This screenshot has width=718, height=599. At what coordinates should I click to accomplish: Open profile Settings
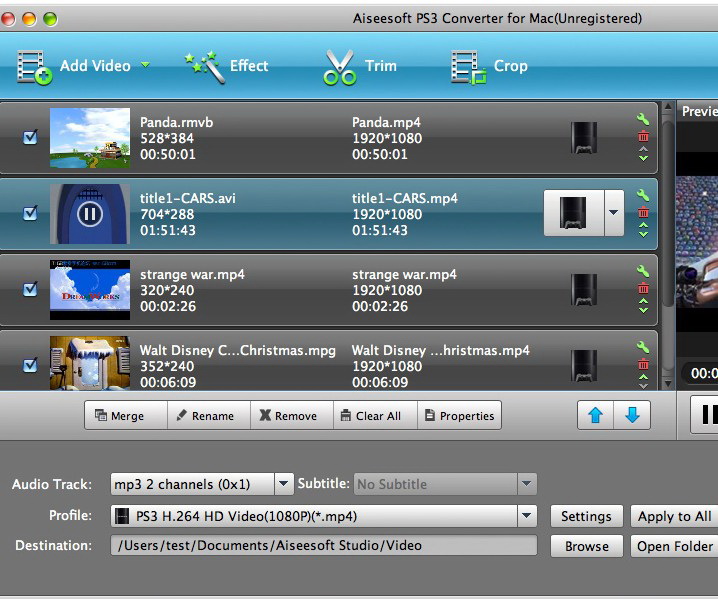[x=587, y=516]
